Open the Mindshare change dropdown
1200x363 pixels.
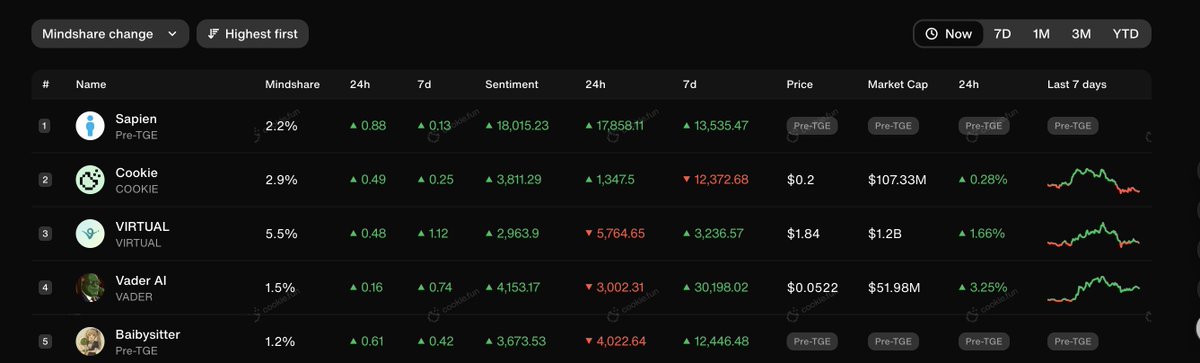pyautogui.click(x=110, y=34)
